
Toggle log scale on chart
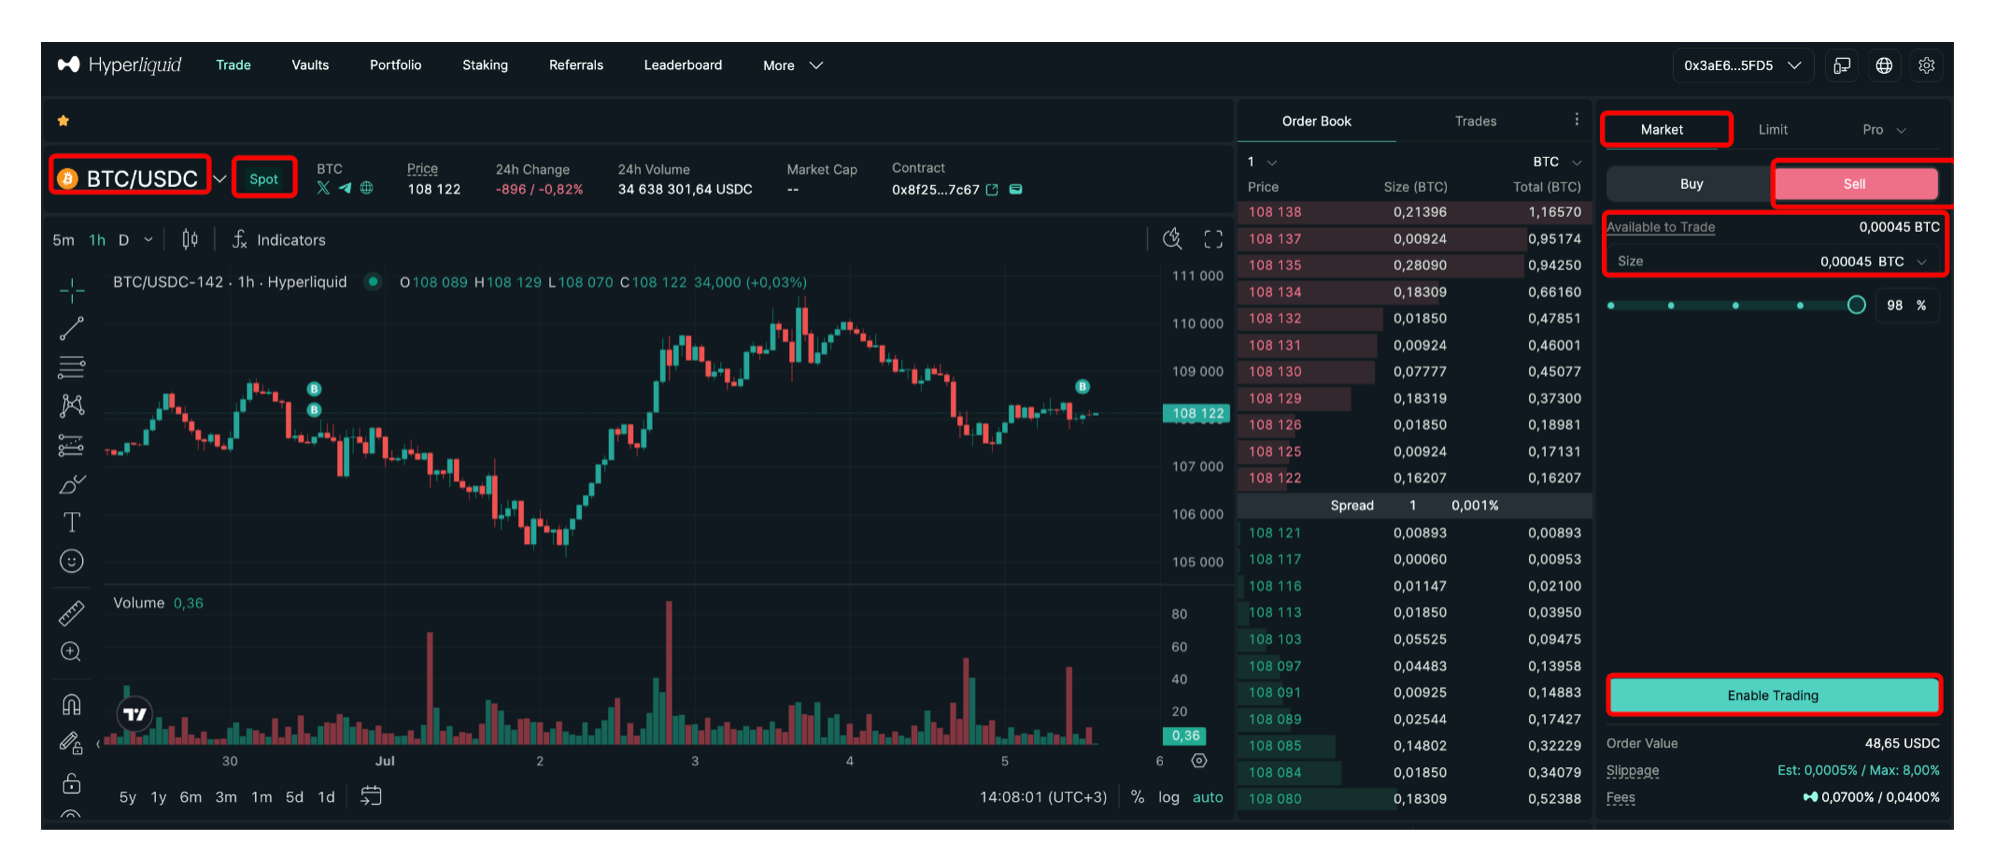coord(1168,797)
